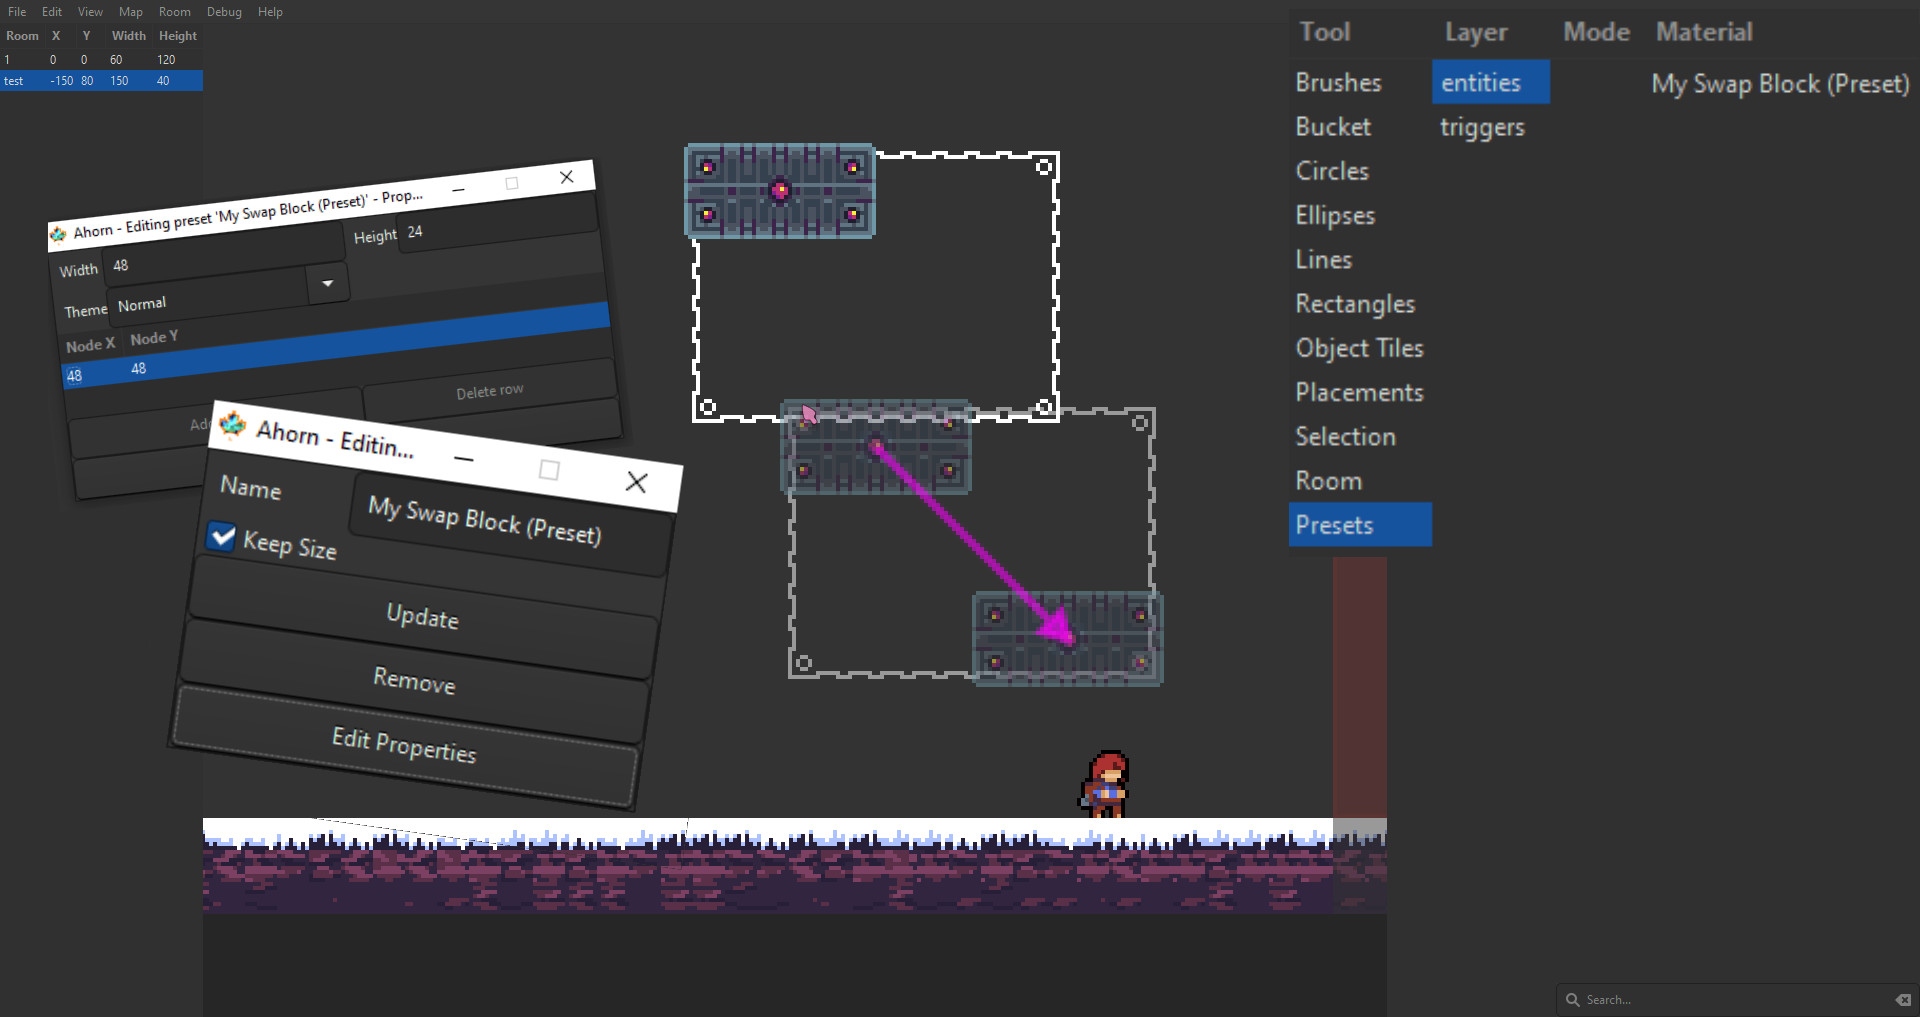Image resolution: width=1920 pixels, height=1017 pixels.
Task: Click the Delete row button
Action: (x=489, y=390)
